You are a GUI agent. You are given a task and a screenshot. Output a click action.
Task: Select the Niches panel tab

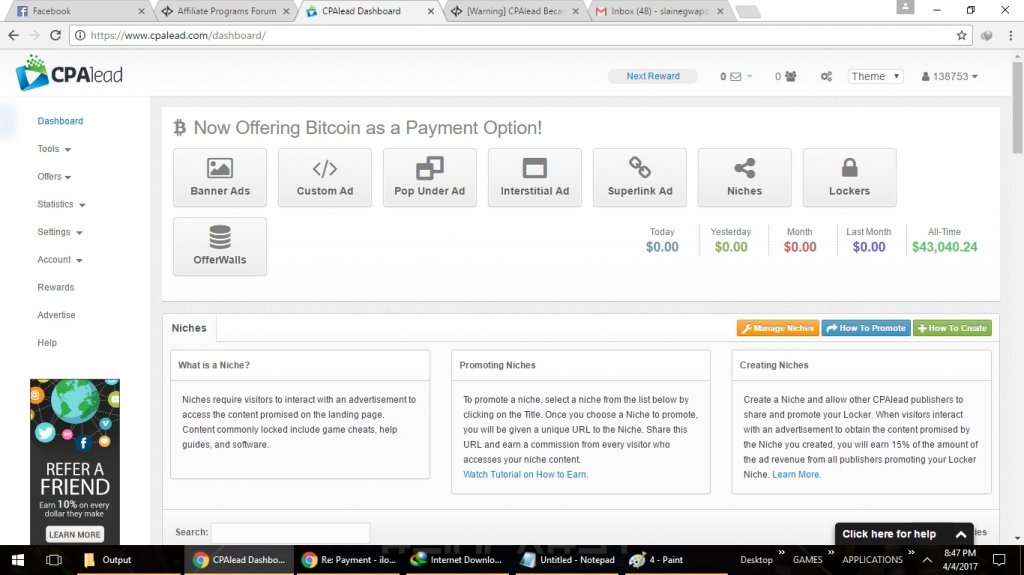[189, 328]
